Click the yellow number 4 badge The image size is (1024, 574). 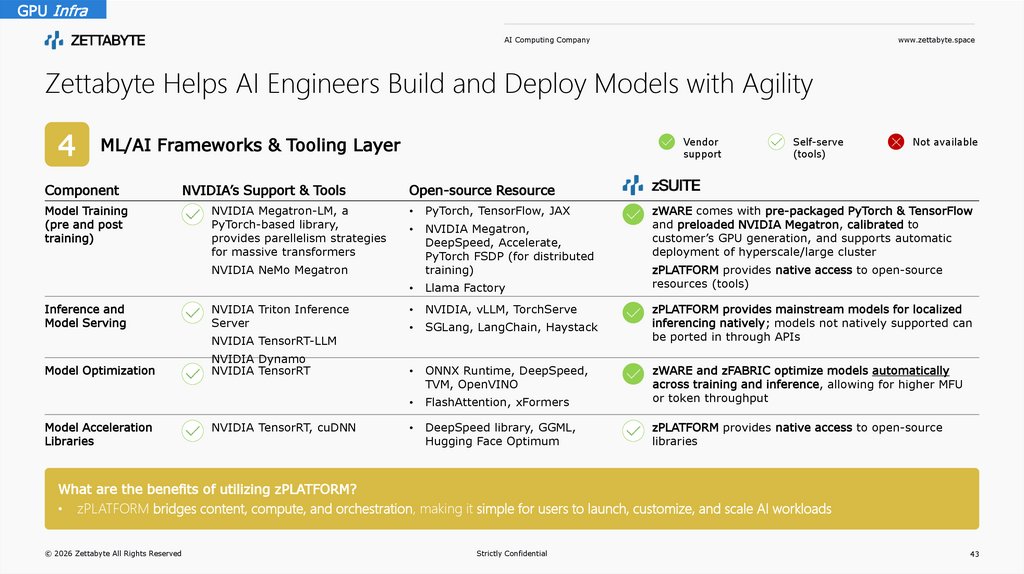pyautogui.click(x=67, y=144)
